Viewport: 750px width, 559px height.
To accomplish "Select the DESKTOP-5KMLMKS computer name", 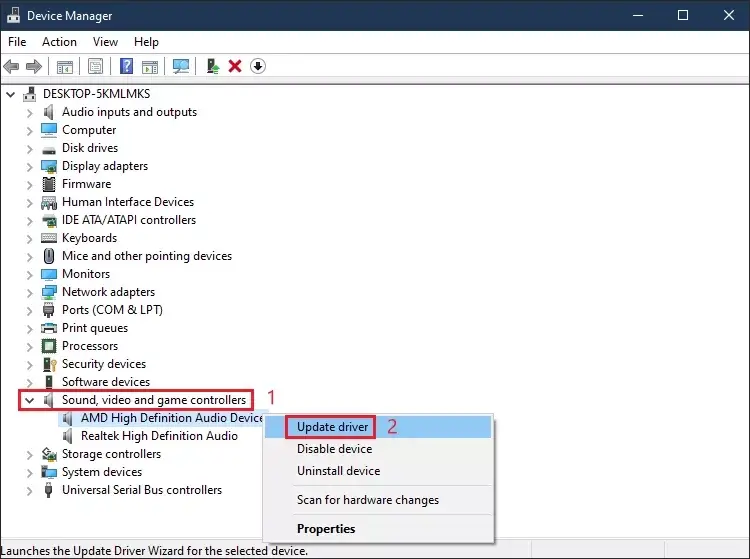I will tap(97, 94).
